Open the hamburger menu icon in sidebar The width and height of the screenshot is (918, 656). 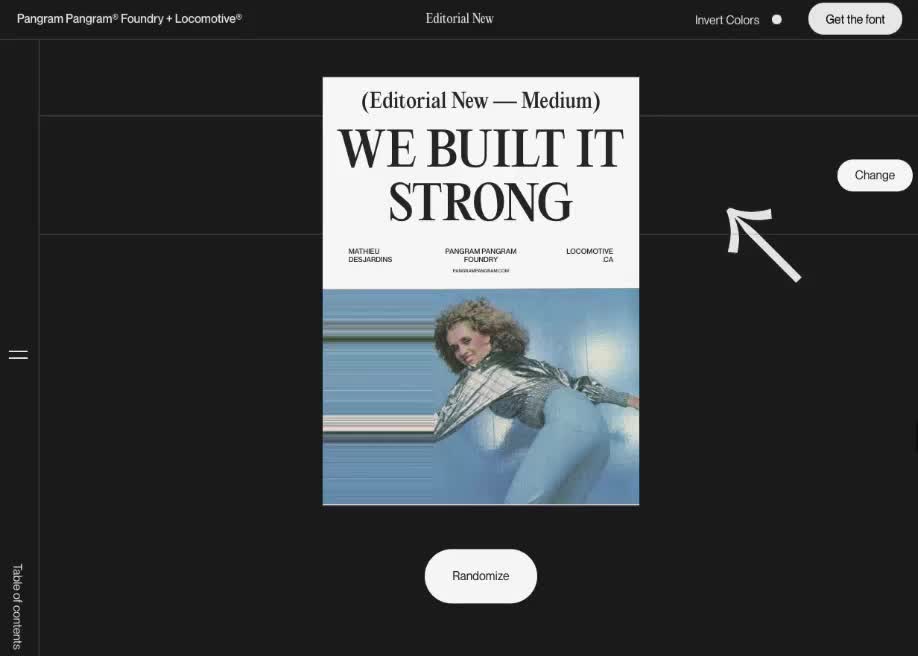tap(18, 354)
